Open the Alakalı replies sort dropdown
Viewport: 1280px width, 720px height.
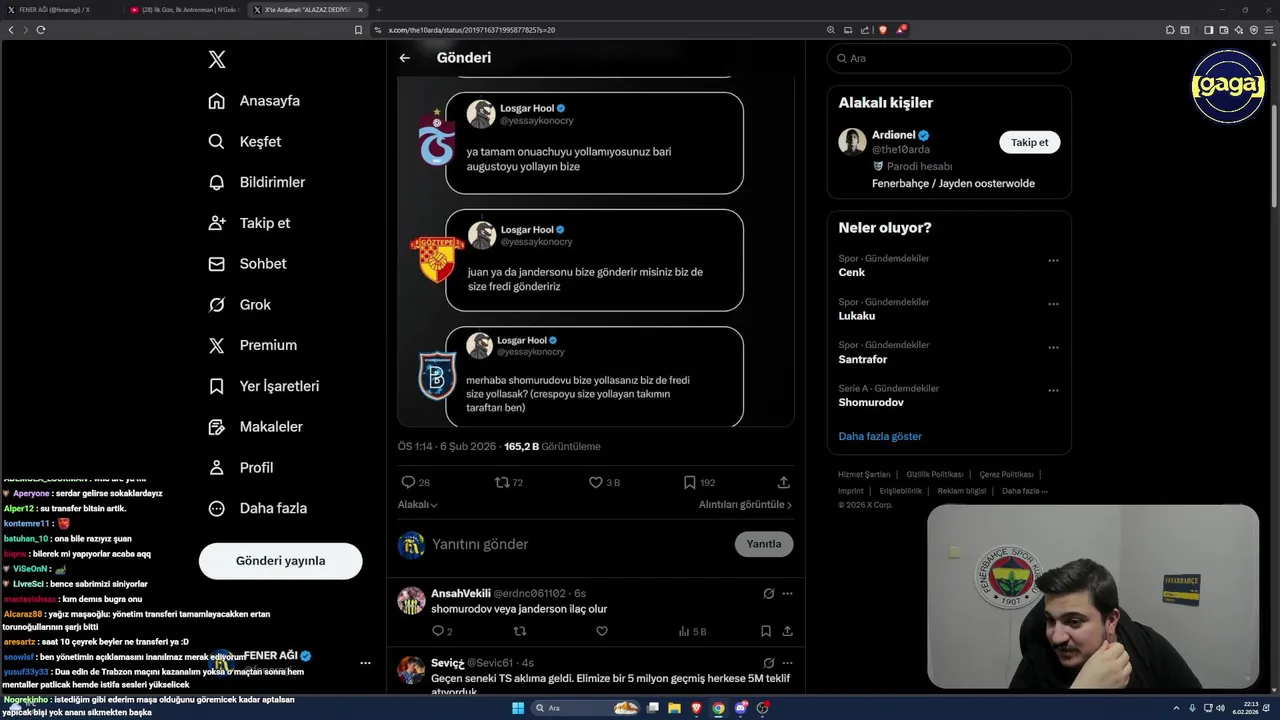click(418, 505)
